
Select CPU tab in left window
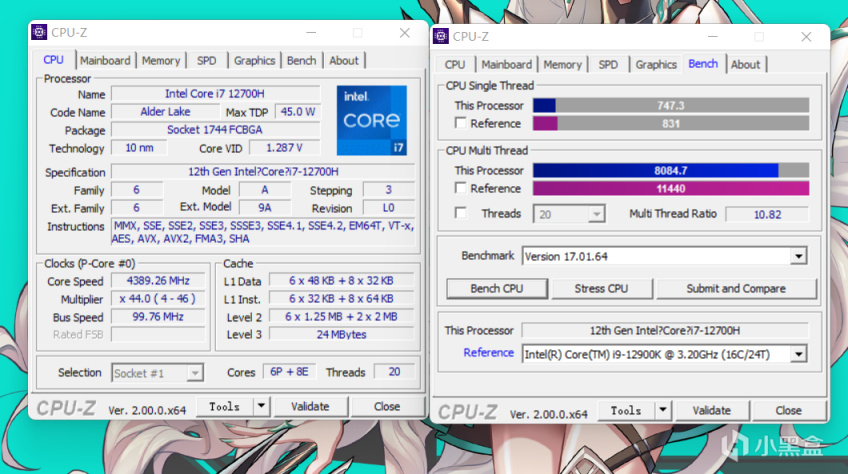click(x=54, y=60)
